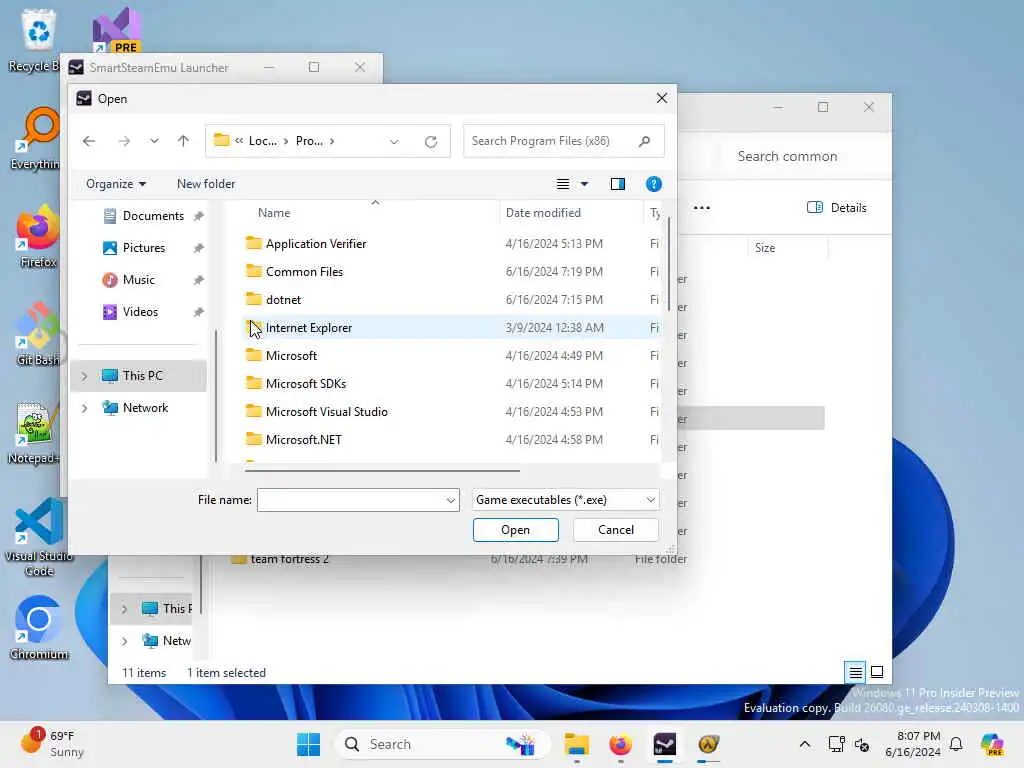This screenshot has width=1024, height=768.
Task: Switch Explorer window to large icons view
Action: click(877, 672)
